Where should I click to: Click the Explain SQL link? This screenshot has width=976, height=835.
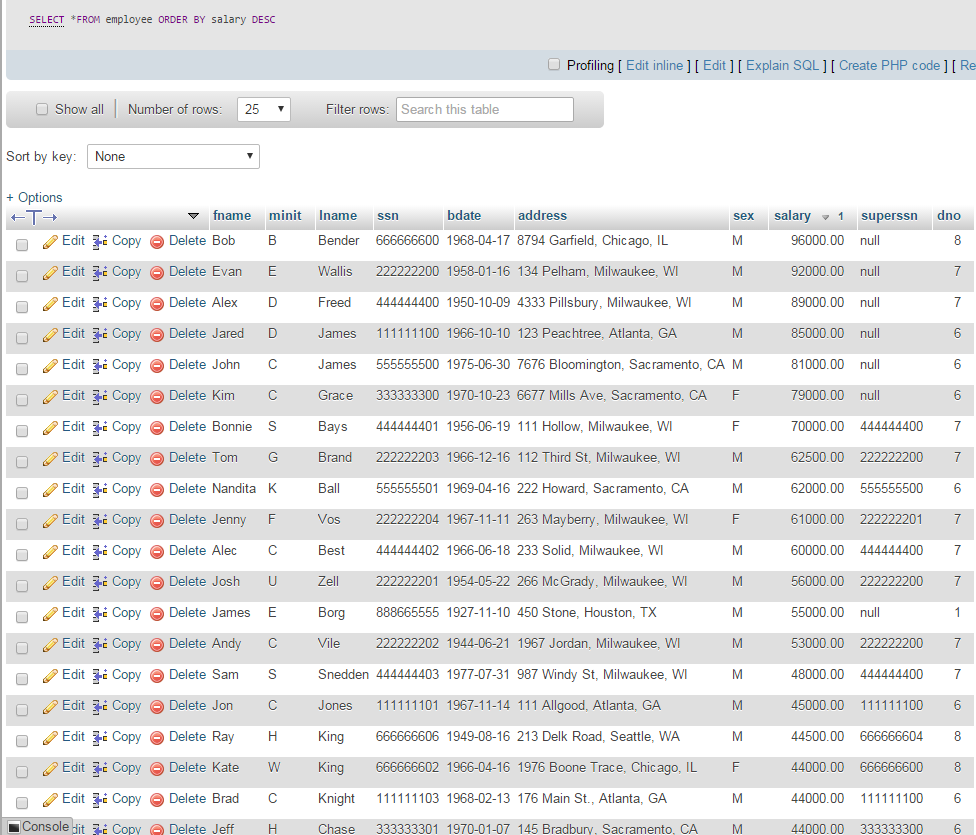[x=782, y=65]
